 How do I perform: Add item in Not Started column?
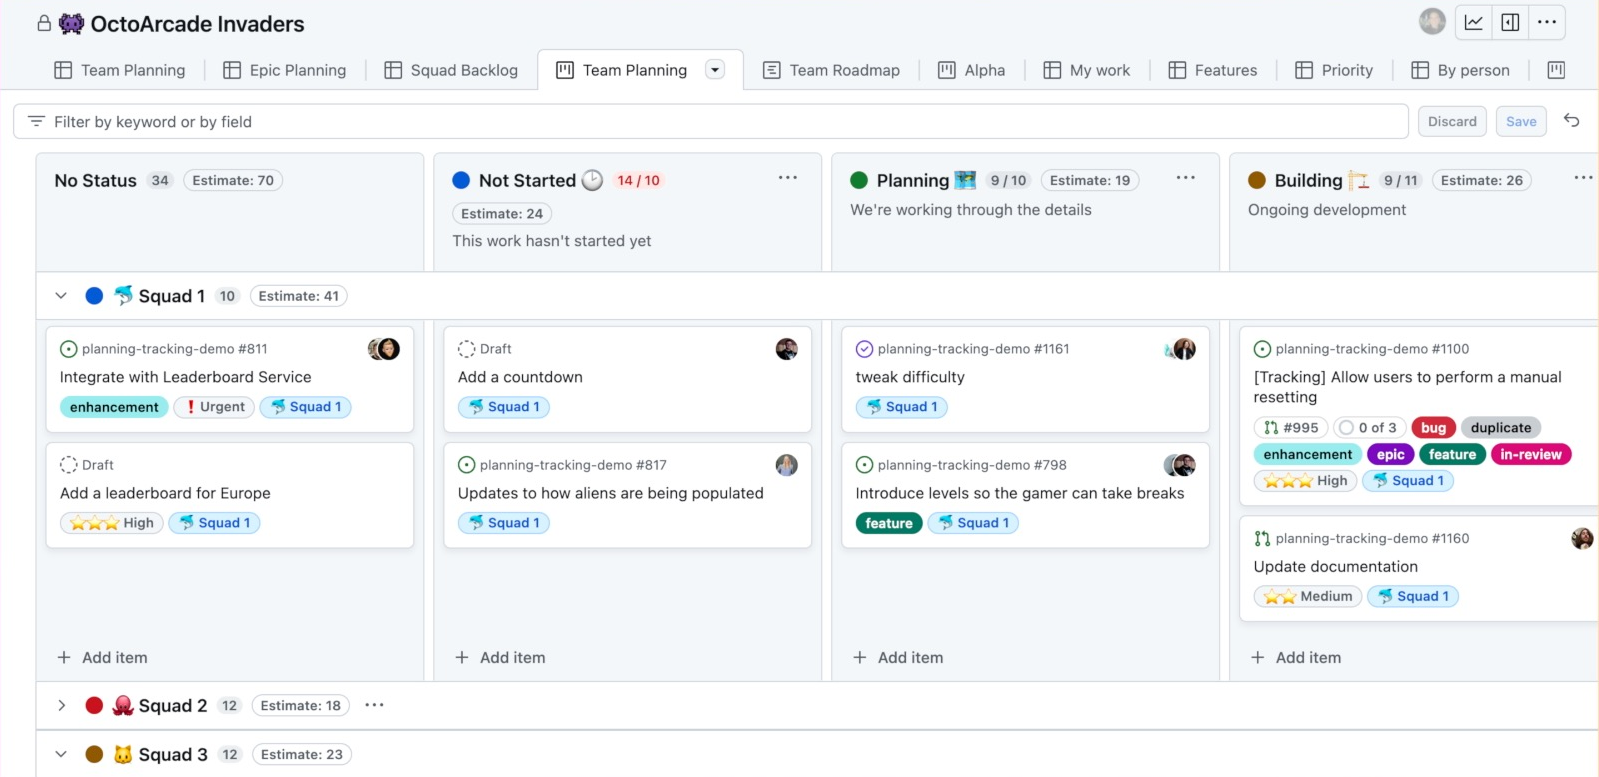pyautogui.click(x=501, y=657)
